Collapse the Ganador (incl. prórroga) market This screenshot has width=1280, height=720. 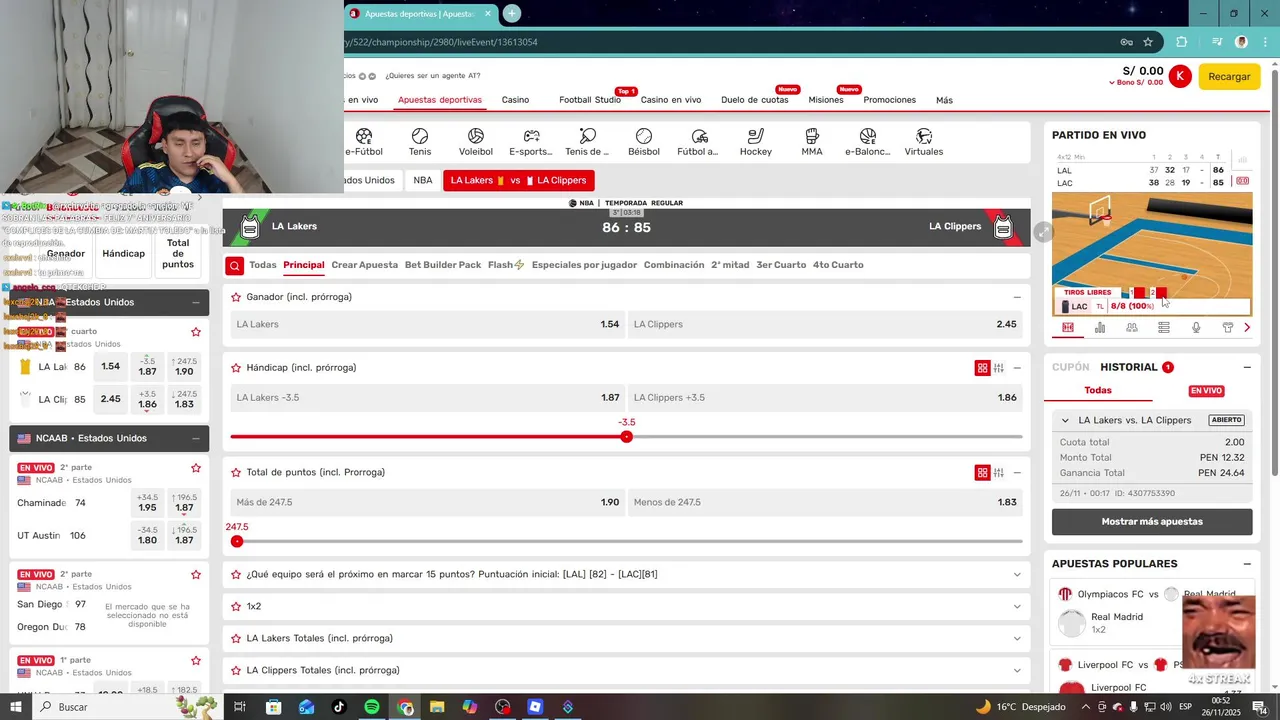point(1017,297)
